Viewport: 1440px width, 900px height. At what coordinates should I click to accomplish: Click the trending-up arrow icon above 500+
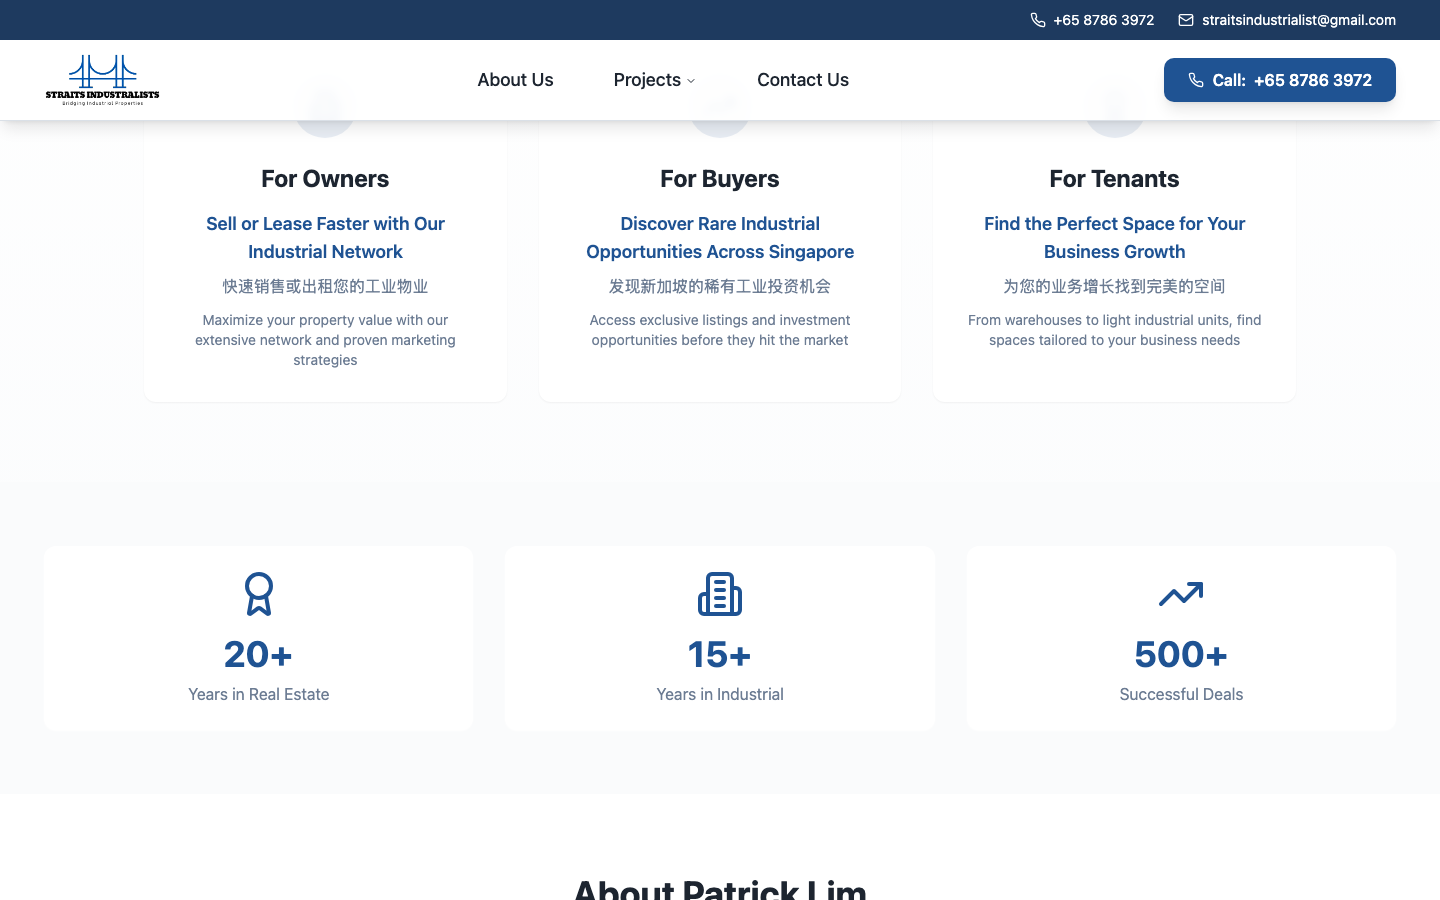pos(1181,594)
